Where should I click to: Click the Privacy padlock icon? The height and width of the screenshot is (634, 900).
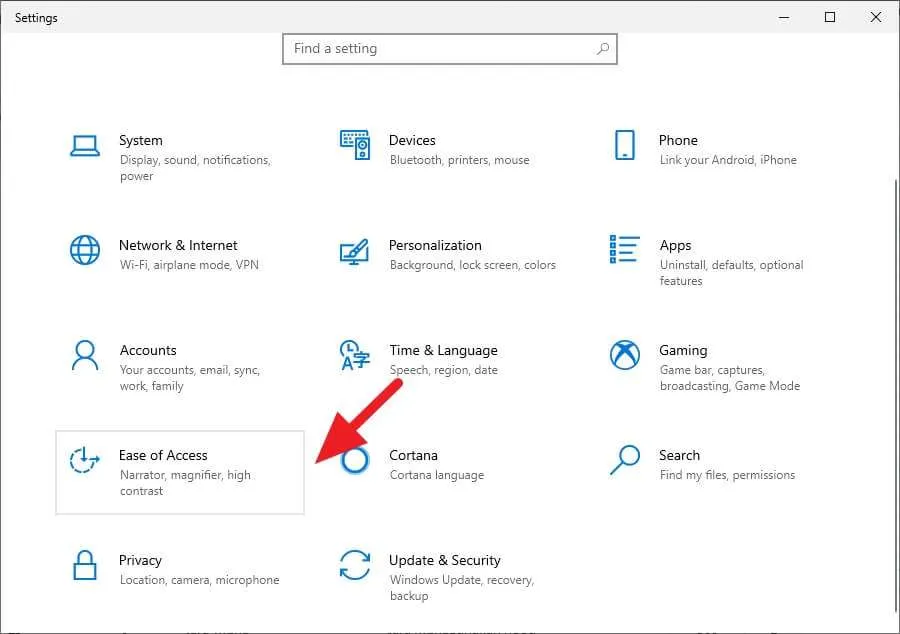[85, 565]
